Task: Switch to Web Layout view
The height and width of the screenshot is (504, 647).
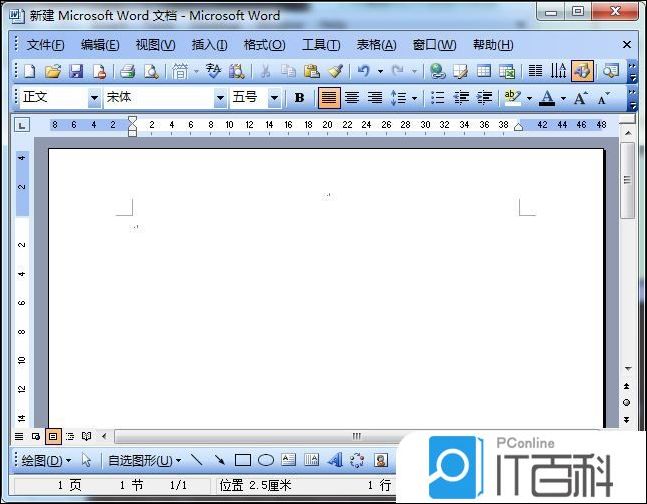Action: coord(36,436)
